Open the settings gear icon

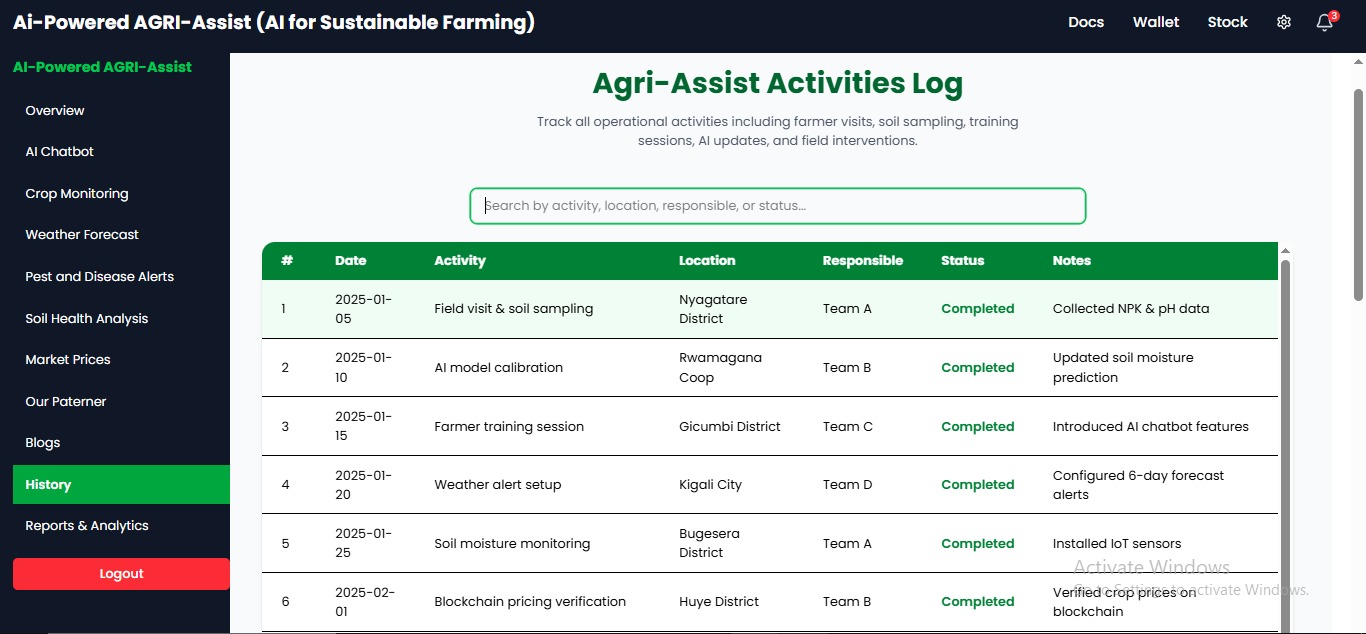pos(1284,22)
